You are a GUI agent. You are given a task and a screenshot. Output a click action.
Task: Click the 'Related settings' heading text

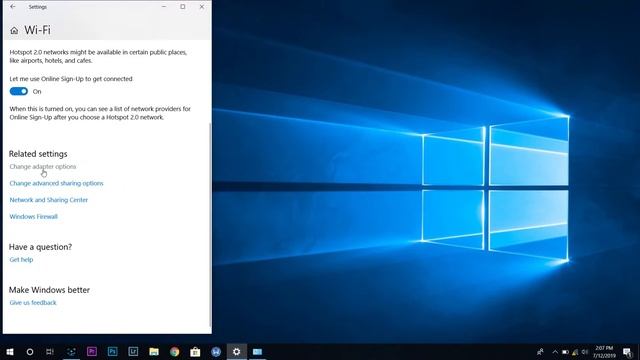38,154
